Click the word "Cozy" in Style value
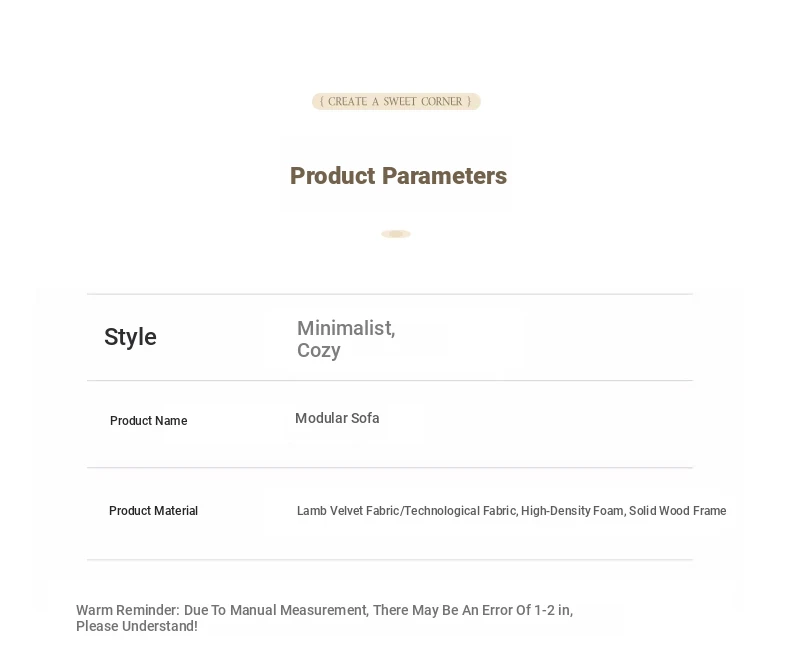The image size is (790, 661). pos(319,351)
